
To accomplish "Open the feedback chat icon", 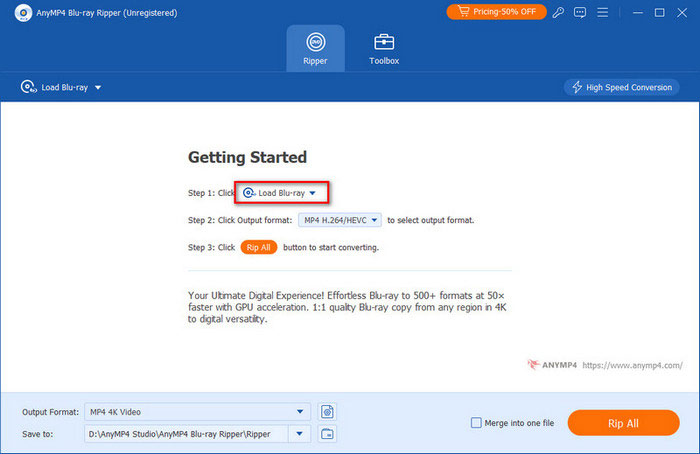I will click(580, 12).
